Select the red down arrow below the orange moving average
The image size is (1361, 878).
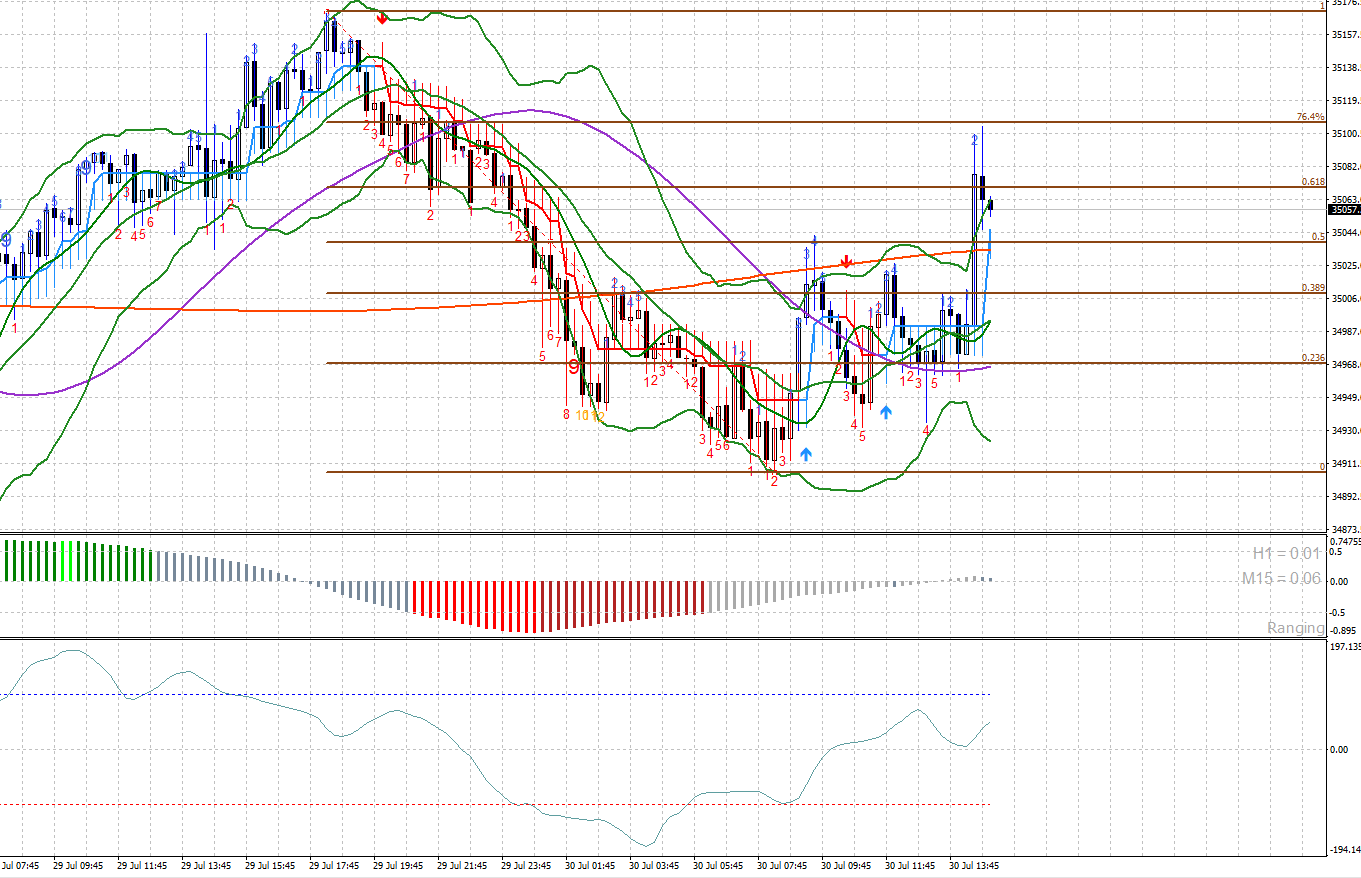coord(846,262)
